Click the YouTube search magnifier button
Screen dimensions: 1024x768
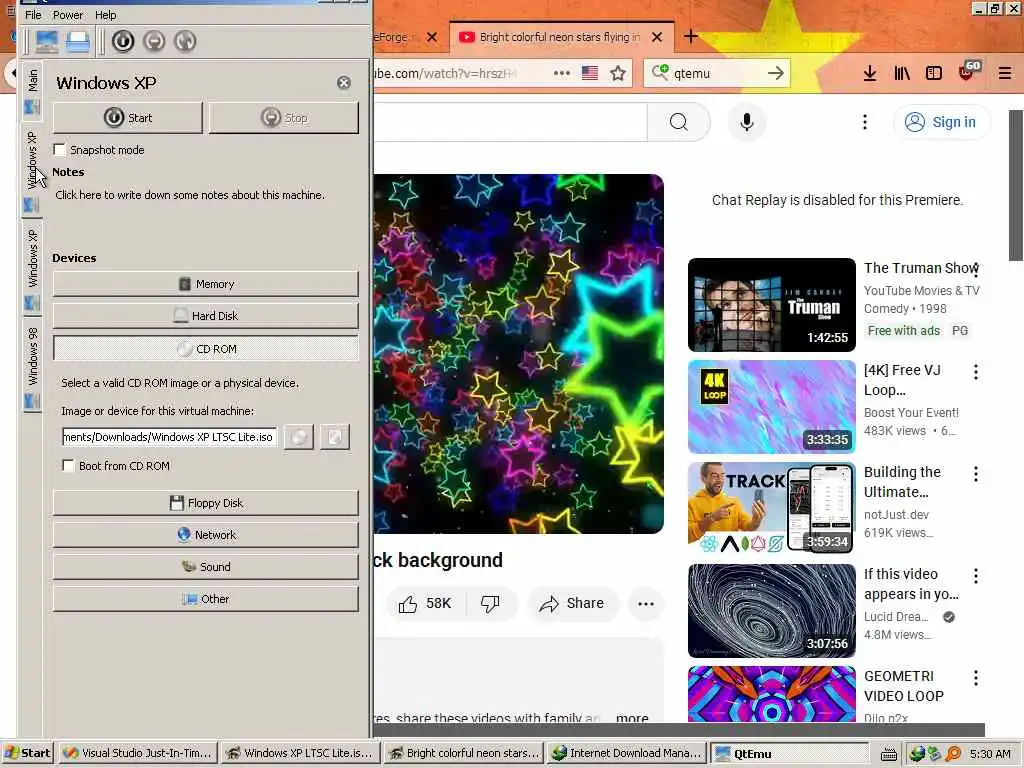(x=679, y=122)
